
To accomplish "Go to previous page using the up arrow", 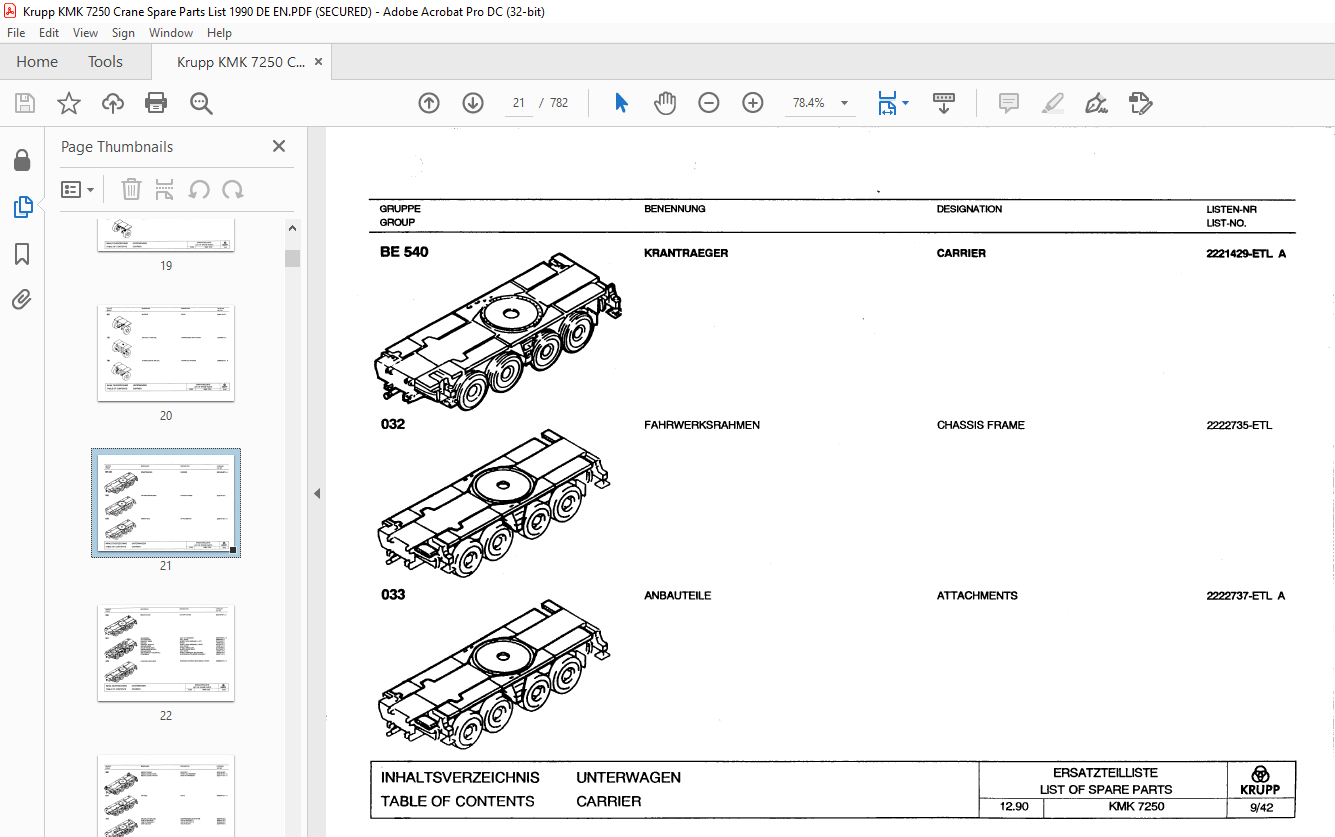I will pyautogui.click(x=429, y=103).
